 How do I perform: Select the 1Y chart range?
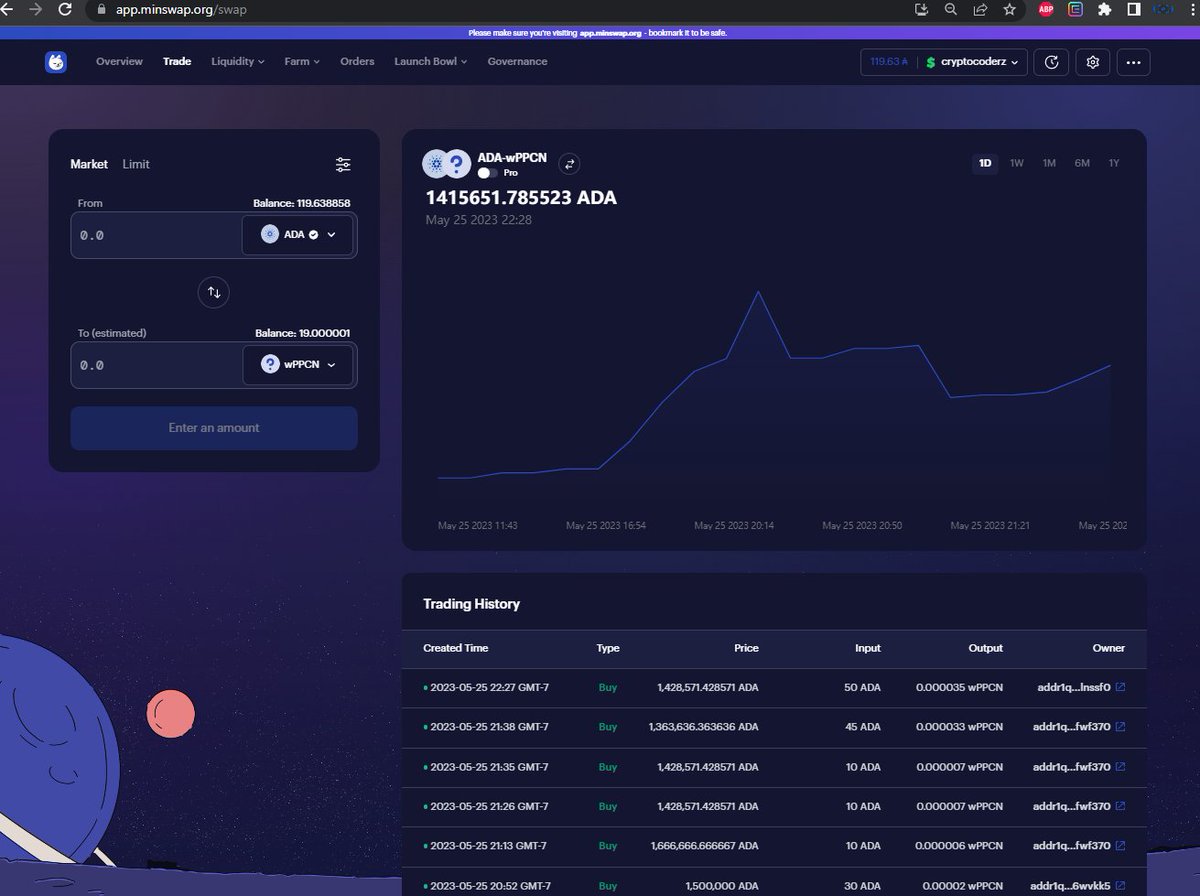click(1114, 163)
